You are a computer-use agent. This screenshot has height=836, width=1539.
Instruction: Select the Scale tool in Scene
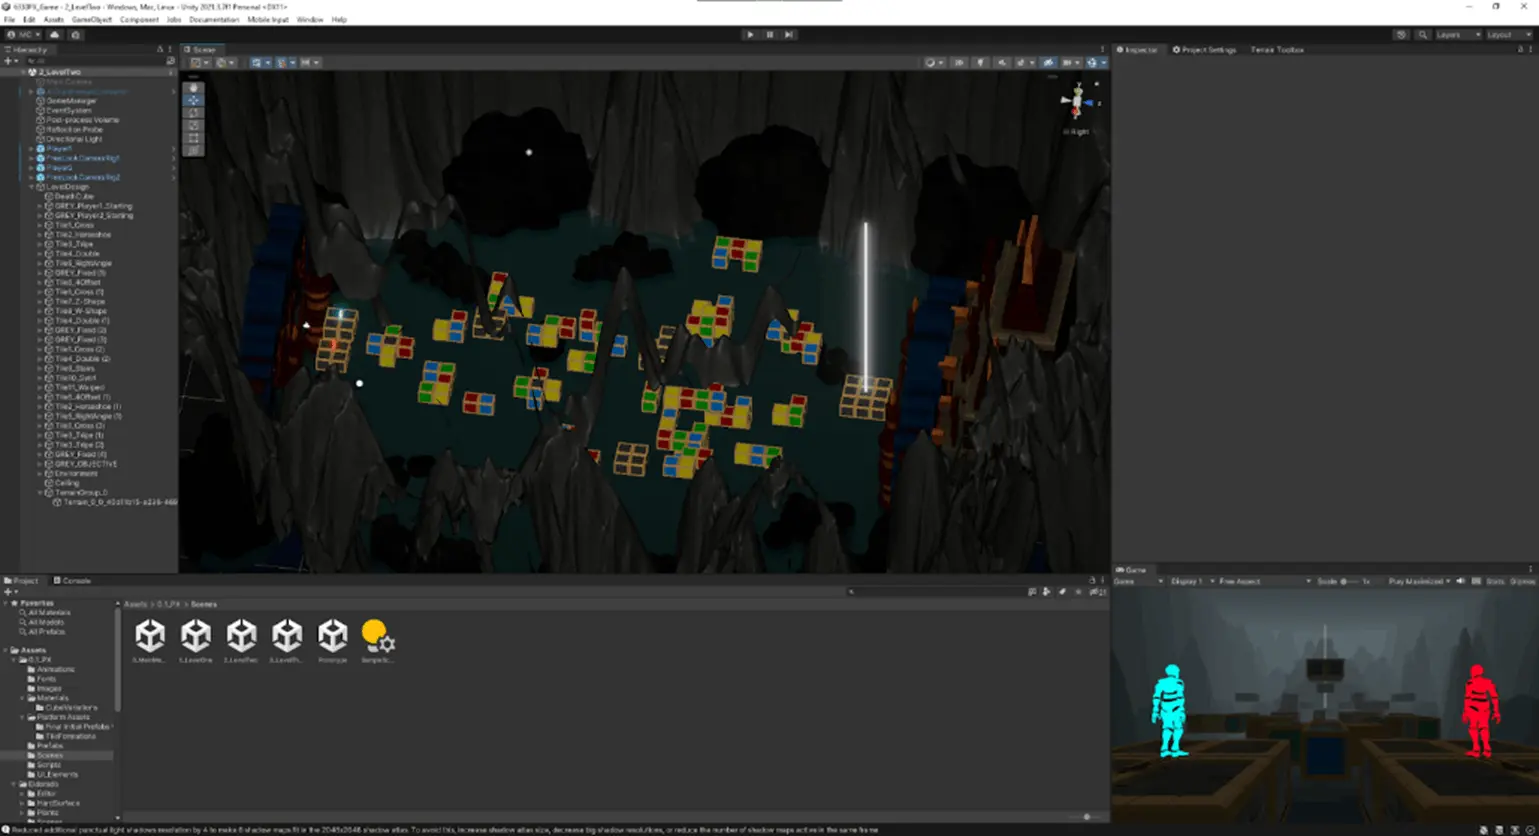(x=193, y=126)
